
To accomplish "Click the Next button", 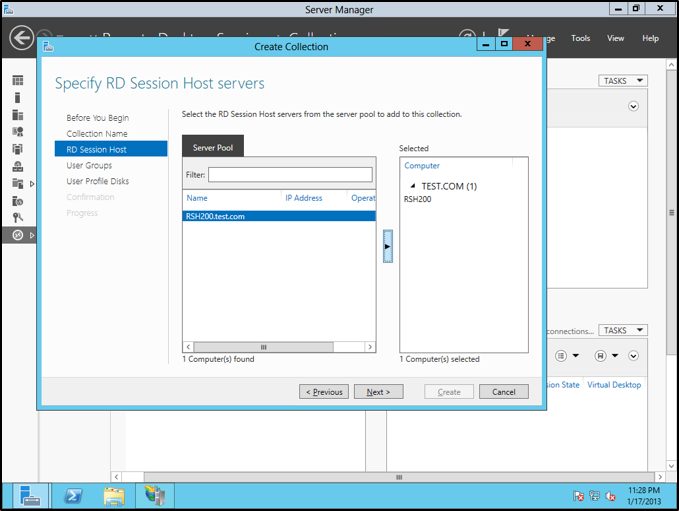I will (378, 392).
